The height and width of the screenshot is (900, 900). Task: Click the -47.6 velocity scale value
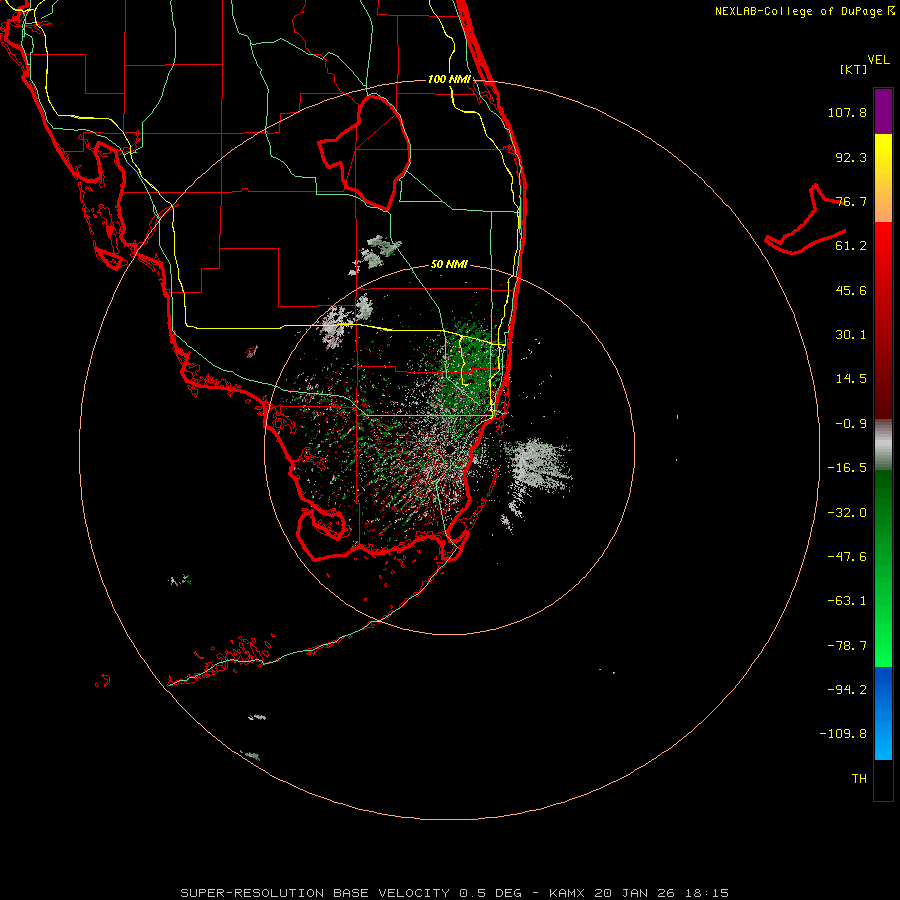(x=847, y=557)
